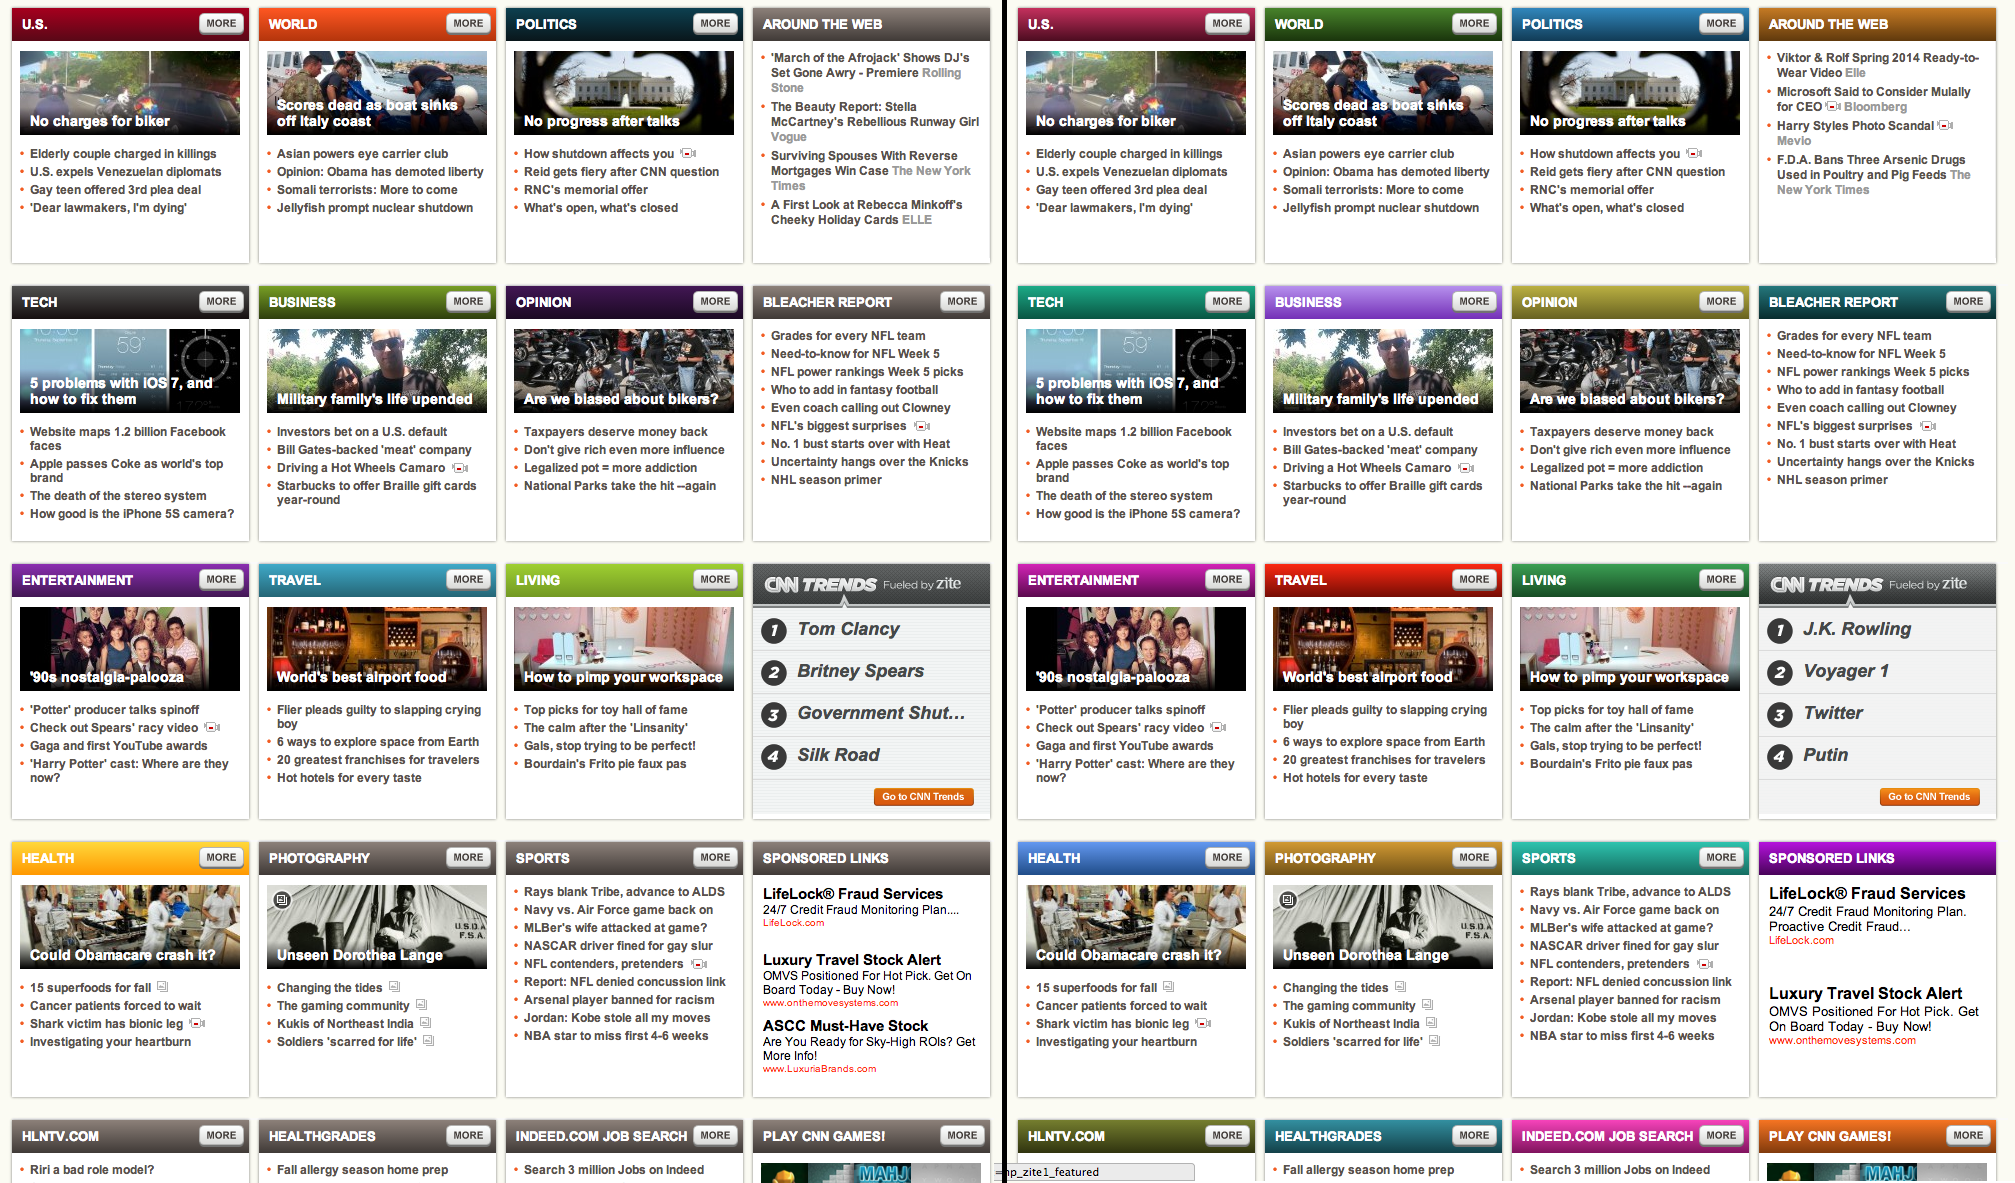Open 'Luxury Travel Stock Alert' link, right page

pyautogui.click(x=1865, y=993)
